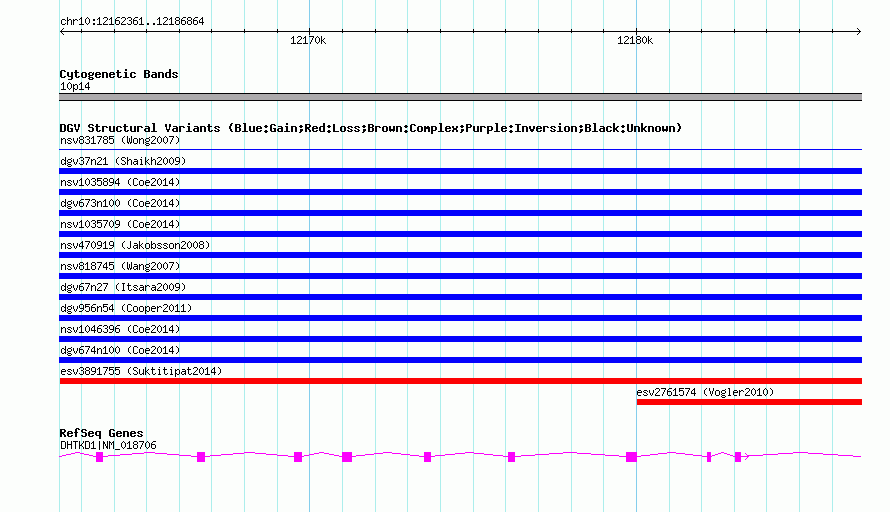Click the nsv1046396 (Coe2014) label
This screenshot has width=890, height=512.
pos(120,329)
